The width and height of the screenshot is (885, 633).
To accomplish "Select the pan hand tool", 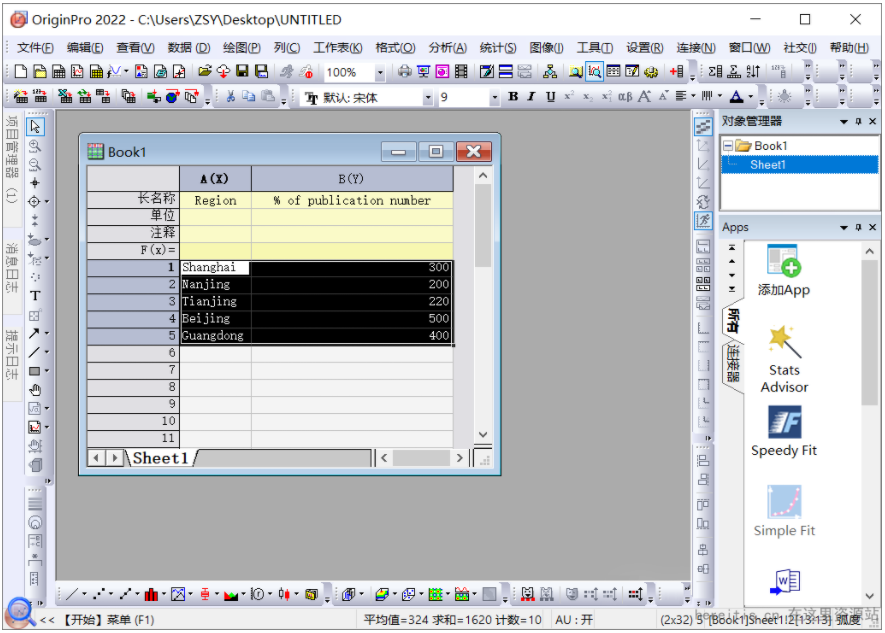I will click(x=35, y=390).
